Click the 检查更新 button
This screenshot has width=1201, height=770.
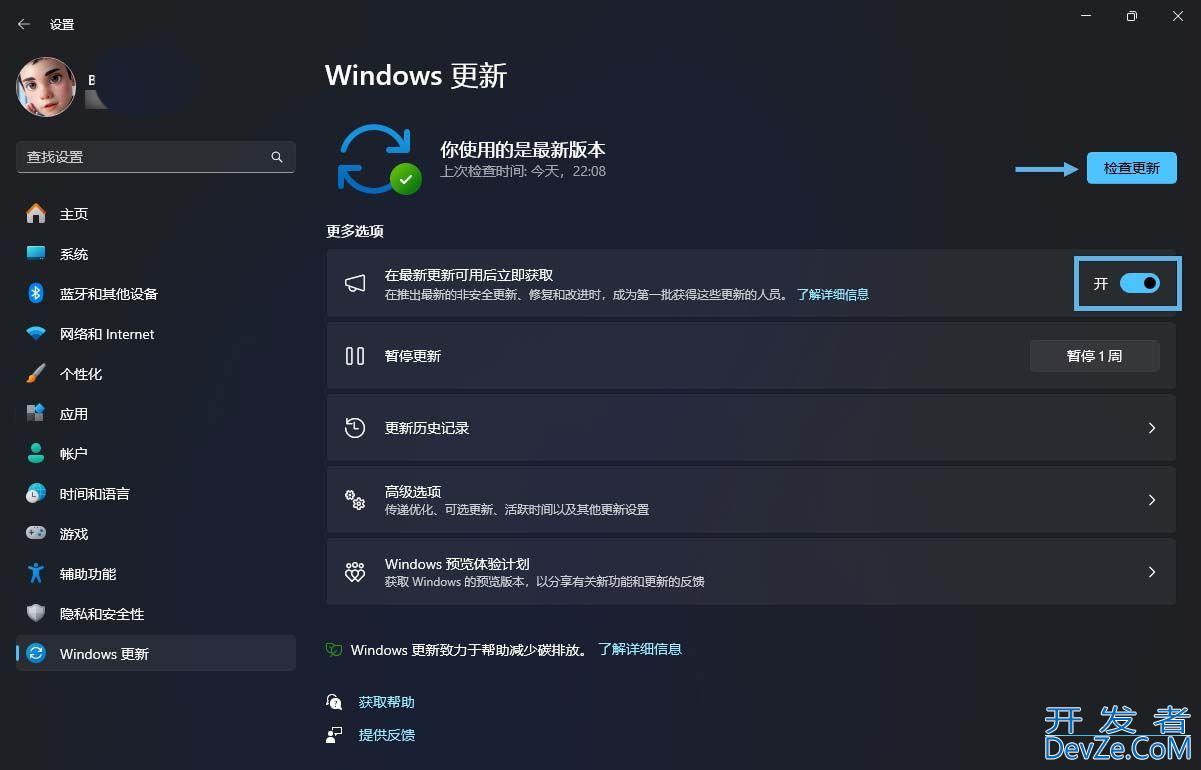[1131, 168]
